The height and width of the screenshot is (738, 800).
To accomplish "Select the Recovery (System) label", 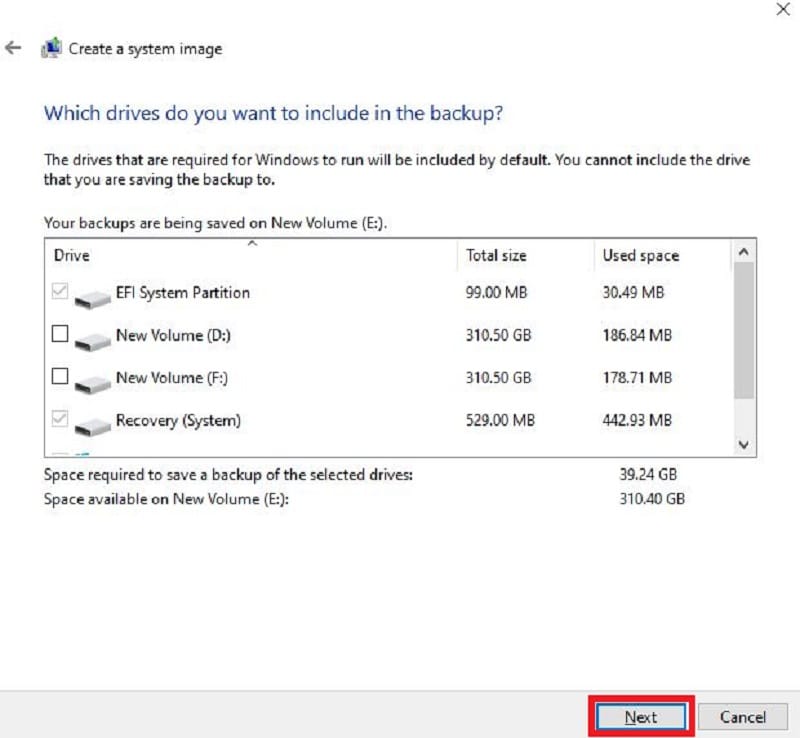I will click(x=178, y=421).
